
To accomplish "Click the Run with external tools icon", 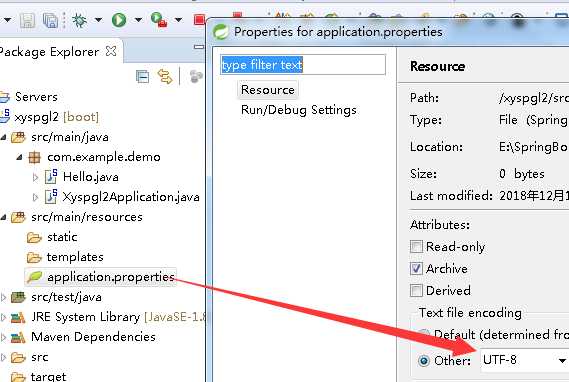I will point(159,20).
